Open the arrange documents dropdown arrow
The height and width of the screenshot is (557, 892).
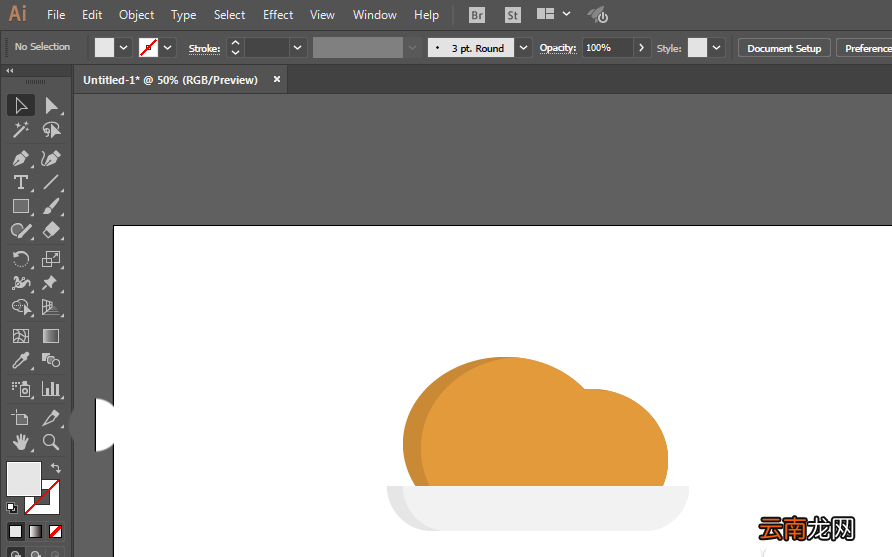(x=566, y=14)
